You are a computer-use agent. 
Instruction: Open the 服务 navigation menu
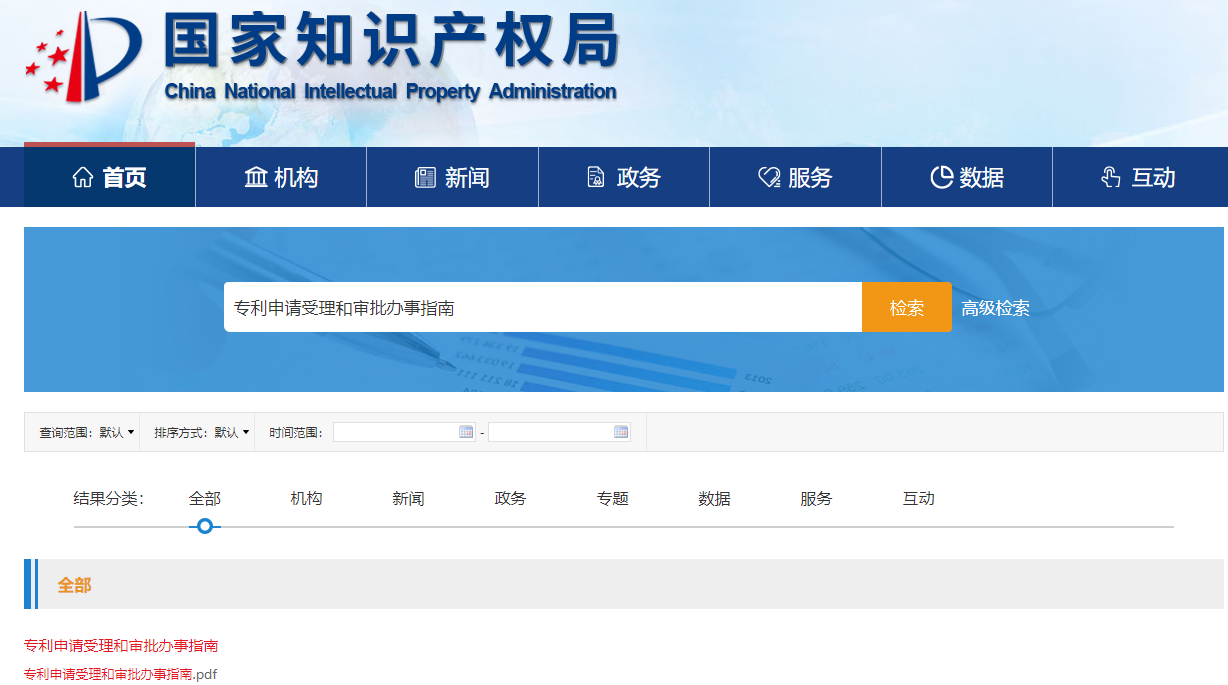(795, 178)
